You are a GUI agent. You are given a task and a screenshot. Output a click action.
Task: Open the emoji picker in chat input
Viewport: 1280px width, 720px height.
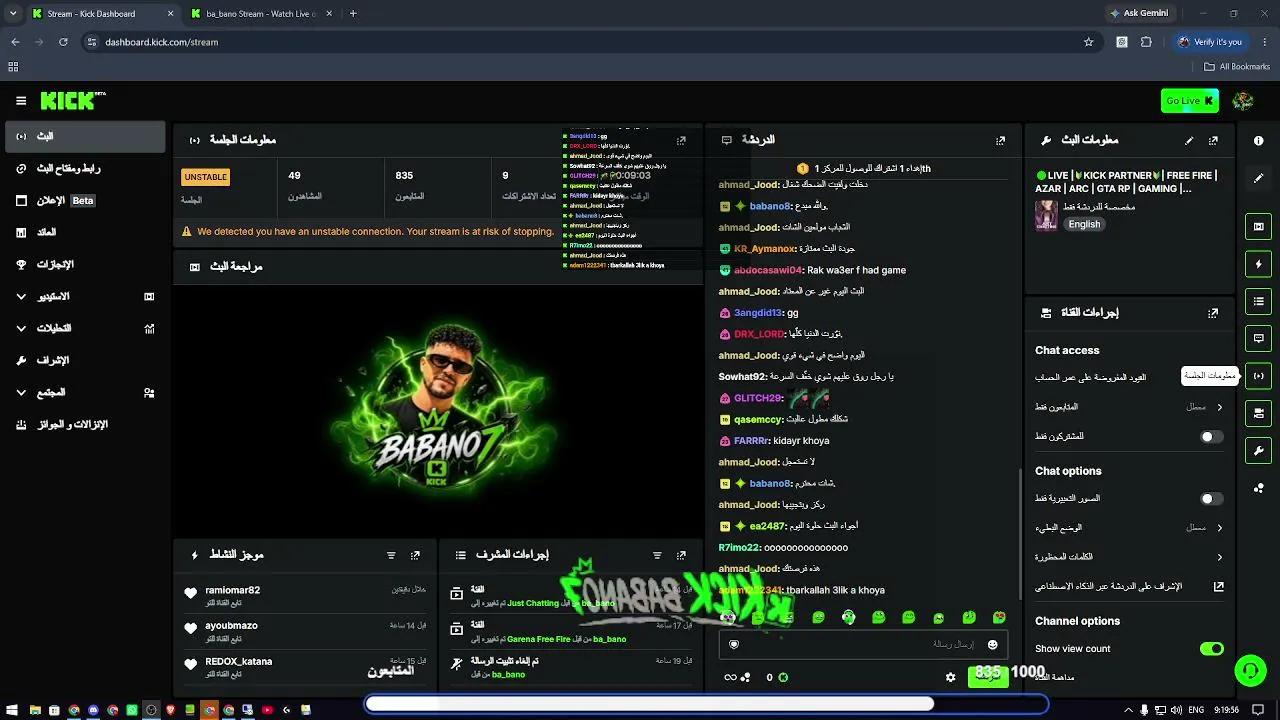[x=992, y=645]
